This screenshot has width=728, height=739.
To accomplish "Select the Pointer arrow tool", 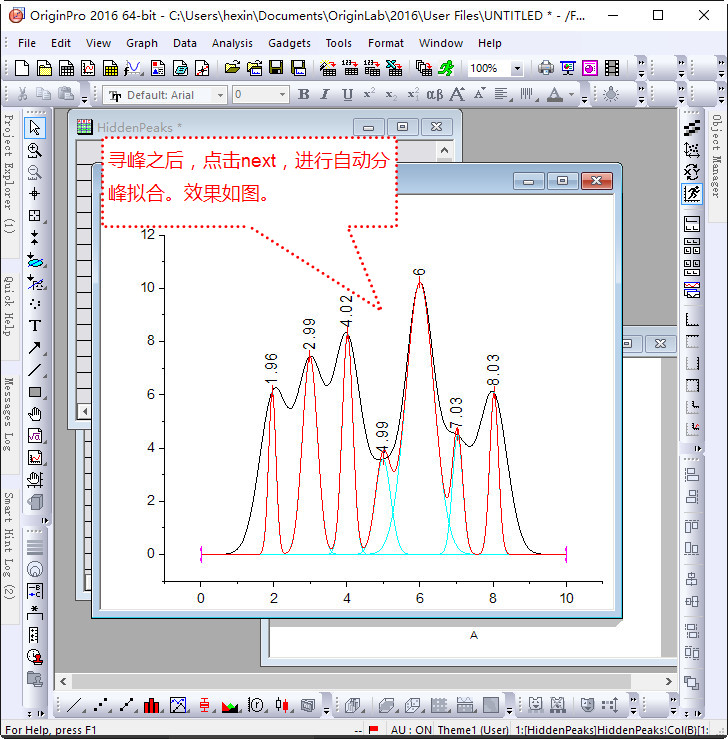I will click(35, 127).
